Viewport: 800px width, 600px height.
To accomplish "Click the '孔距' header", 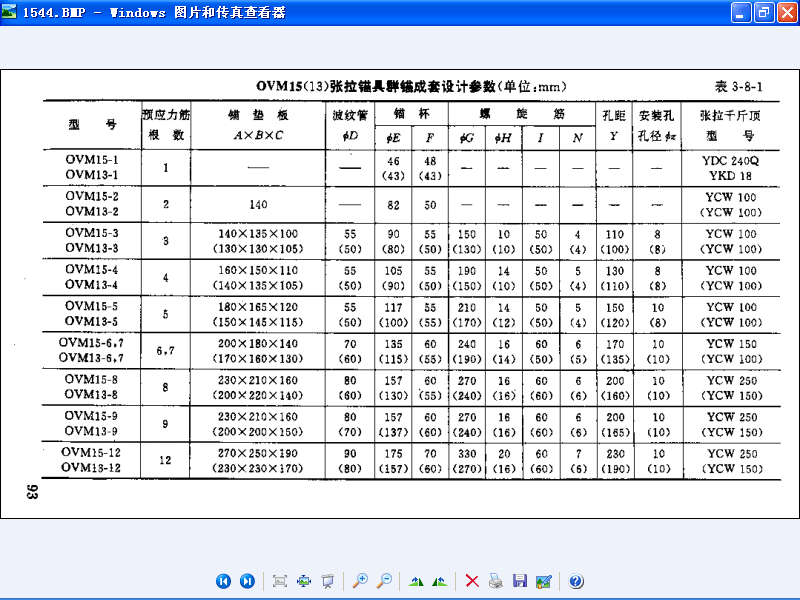I will [x=614, y=116].
